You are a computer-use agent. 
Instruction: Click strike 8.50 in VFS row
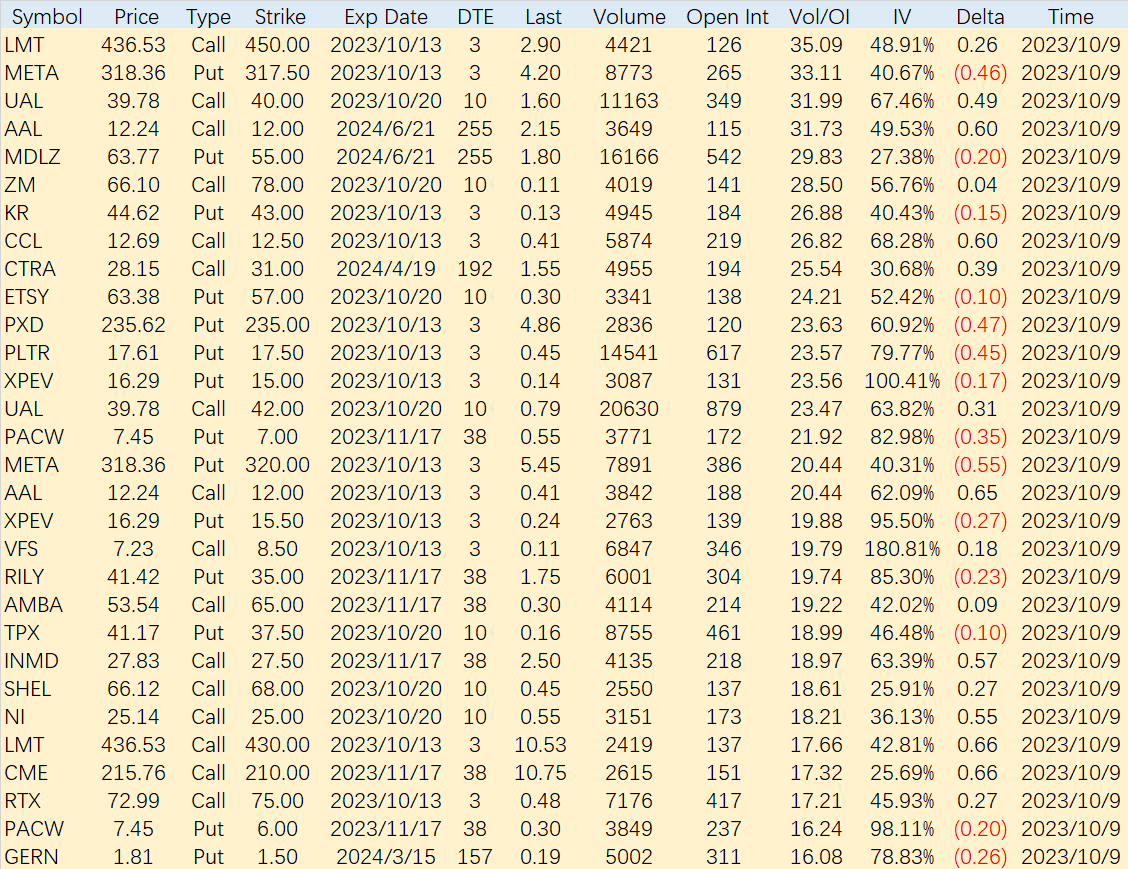277,549
